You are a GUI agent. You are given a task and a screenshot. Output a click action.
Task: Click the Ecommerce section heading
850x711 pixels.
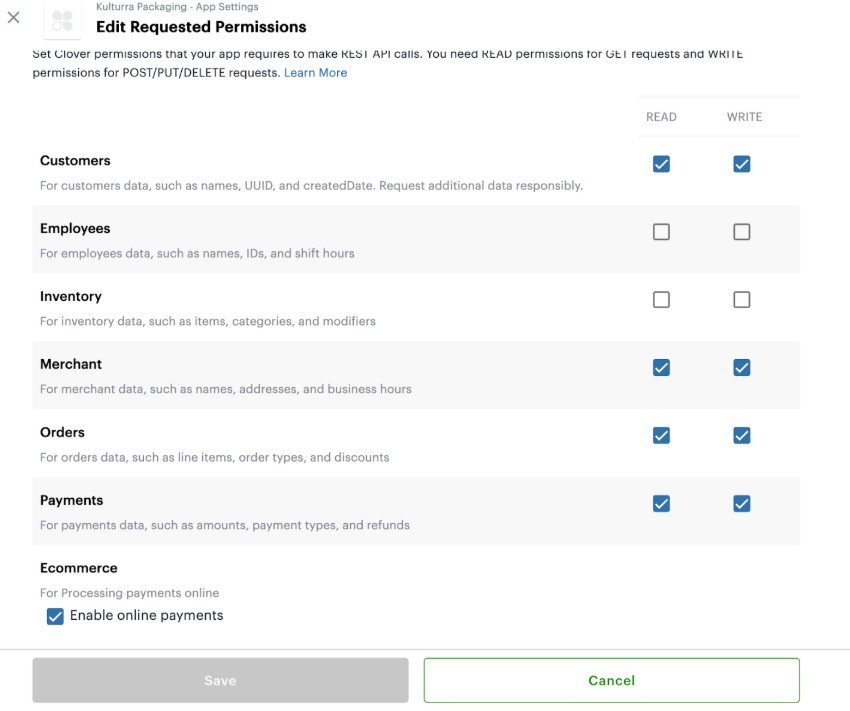(79, 568)
